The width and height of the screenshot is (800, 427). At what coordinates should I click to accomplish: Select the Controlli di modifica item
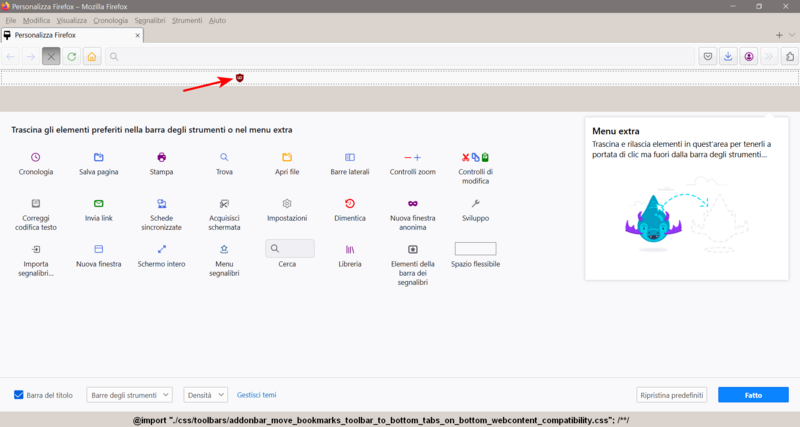tap(475, 157)
